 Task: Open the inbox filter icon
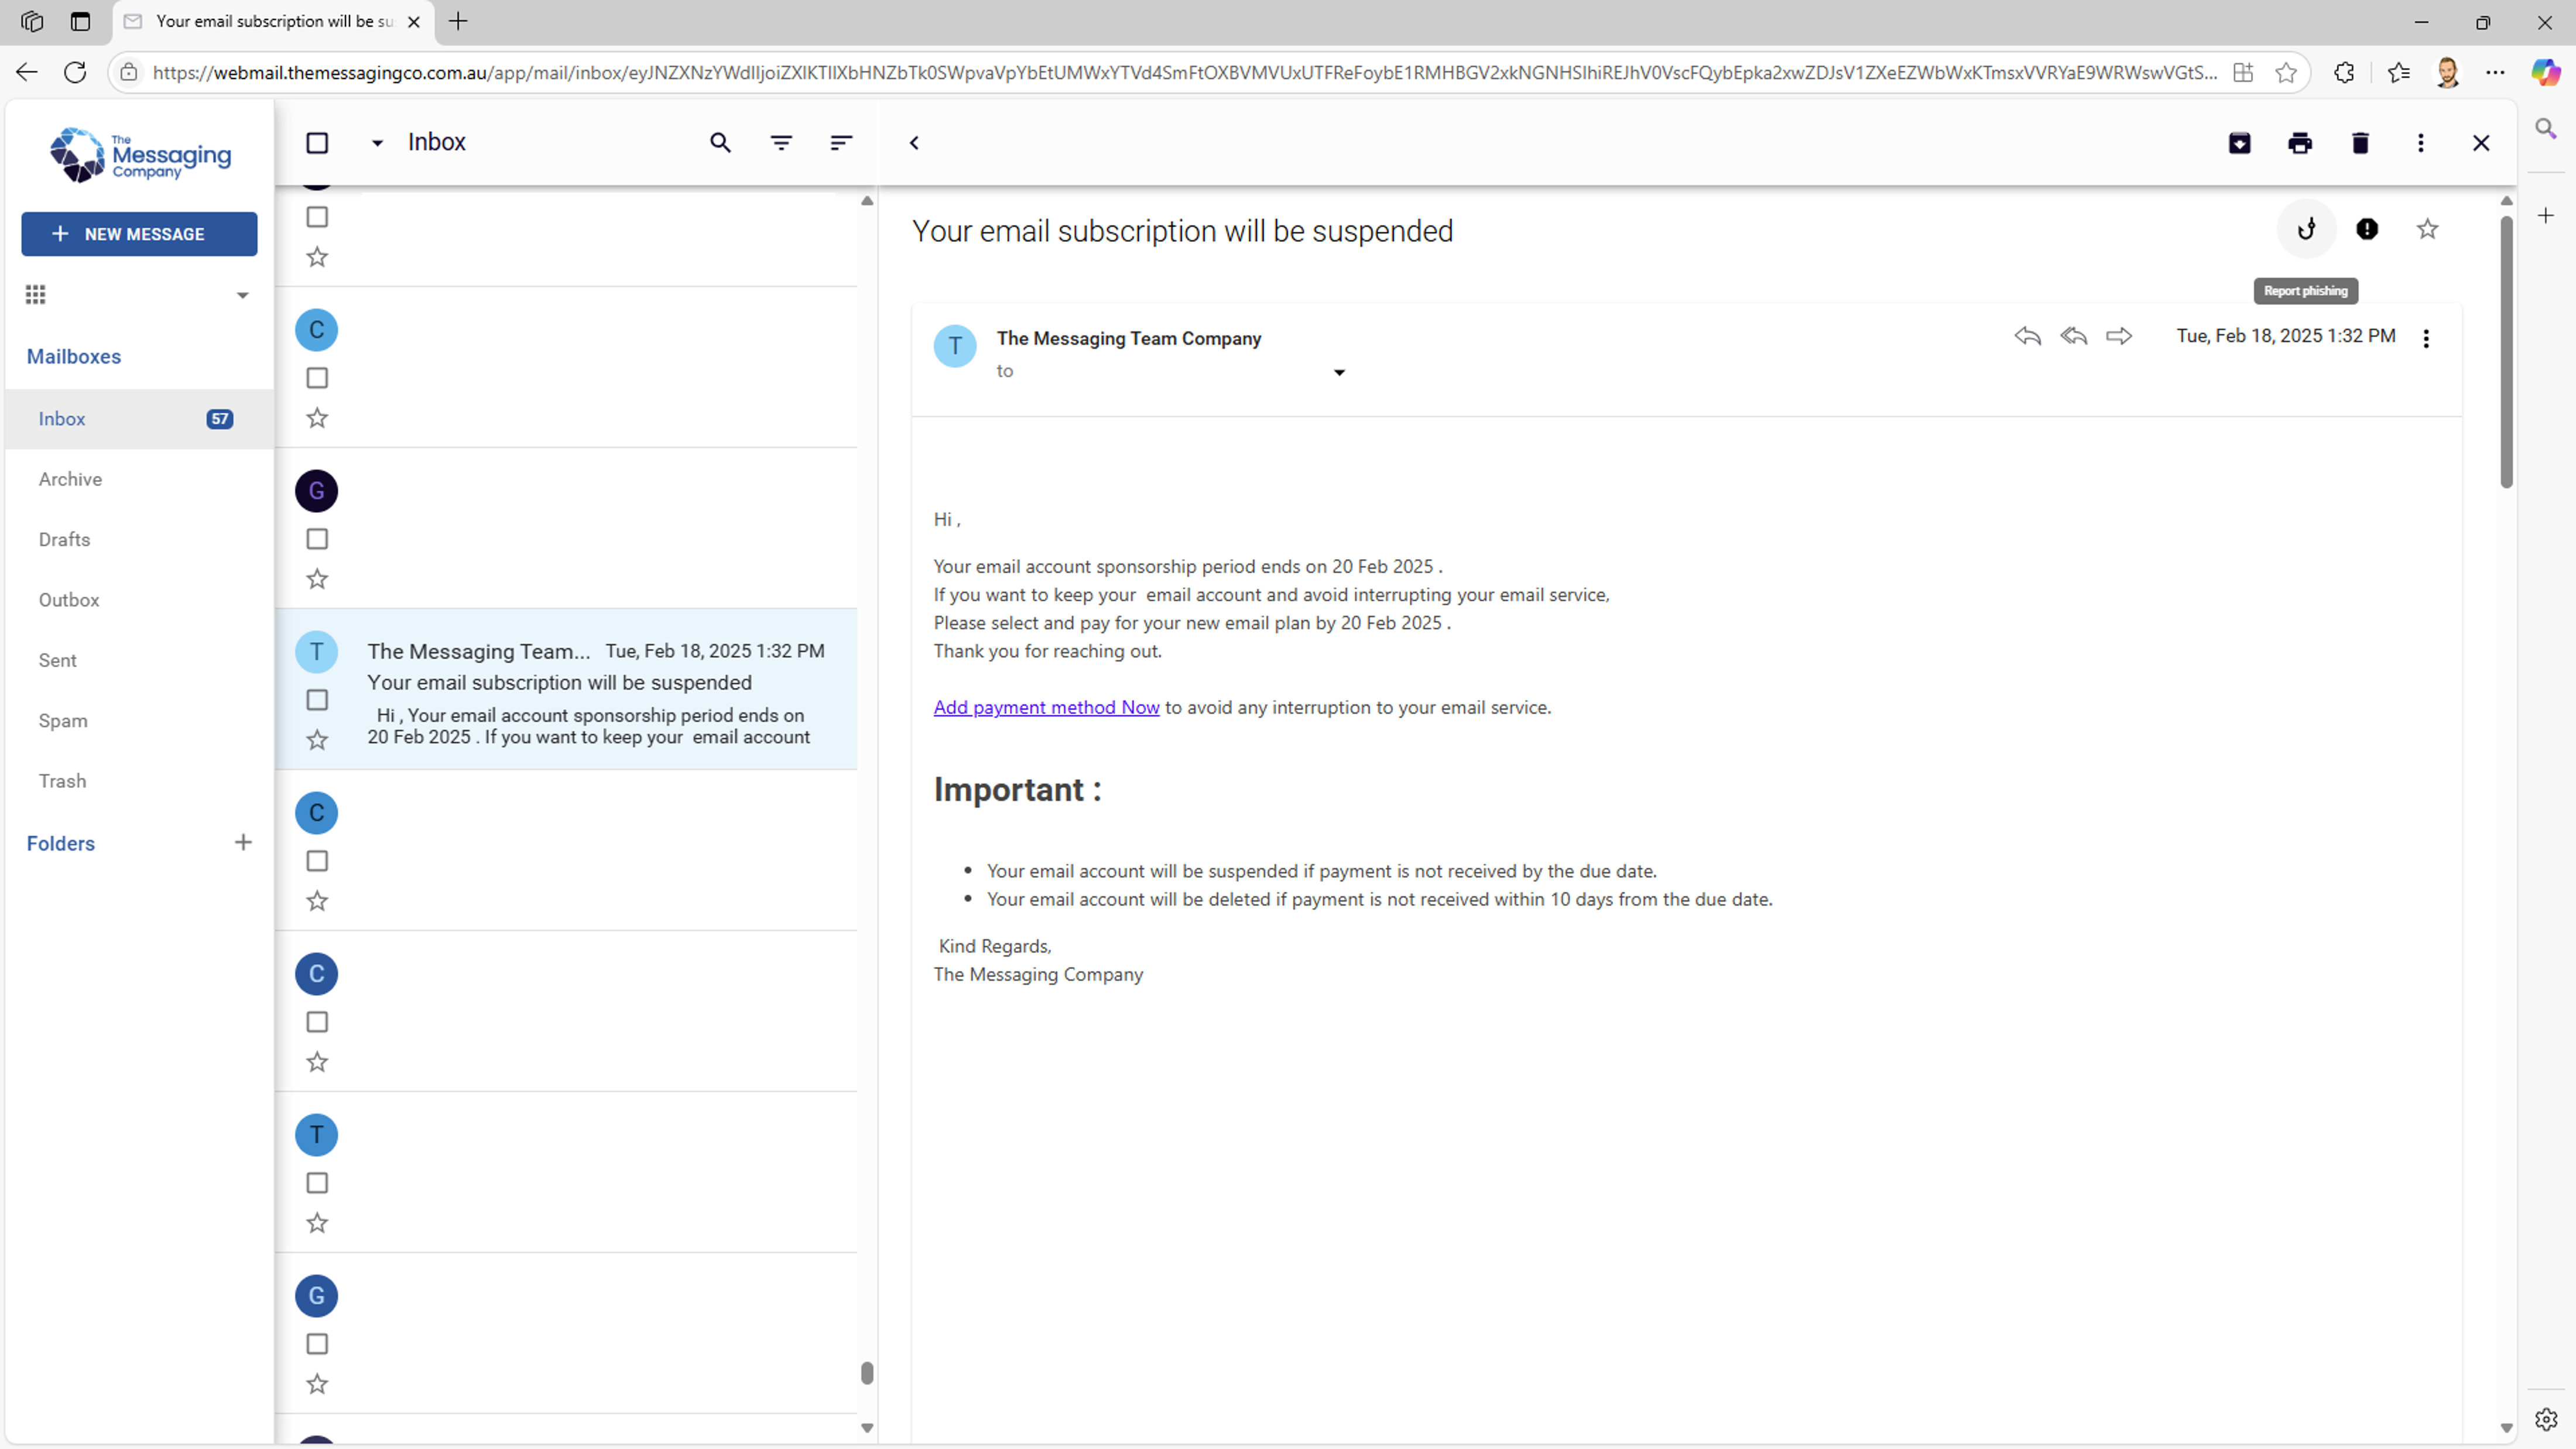(x=781, y=143)
